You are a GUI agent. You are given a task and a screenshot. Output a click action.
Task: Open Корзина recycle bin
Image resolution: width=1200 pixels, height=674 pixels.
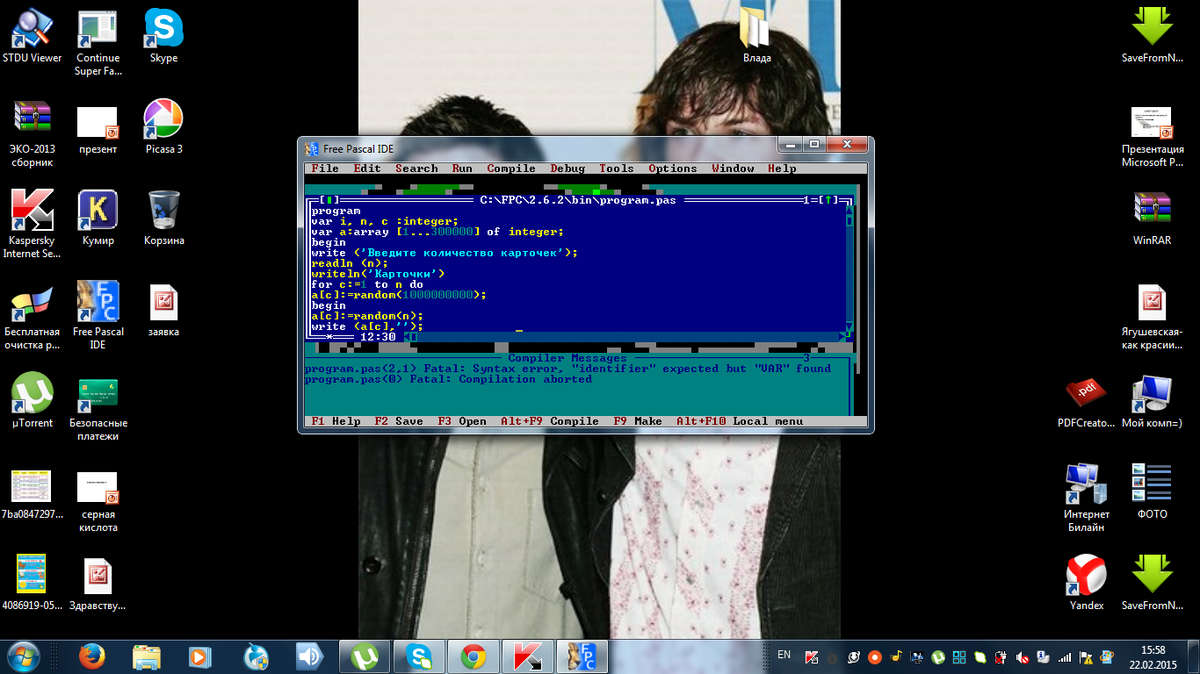[x=163, y=219]
